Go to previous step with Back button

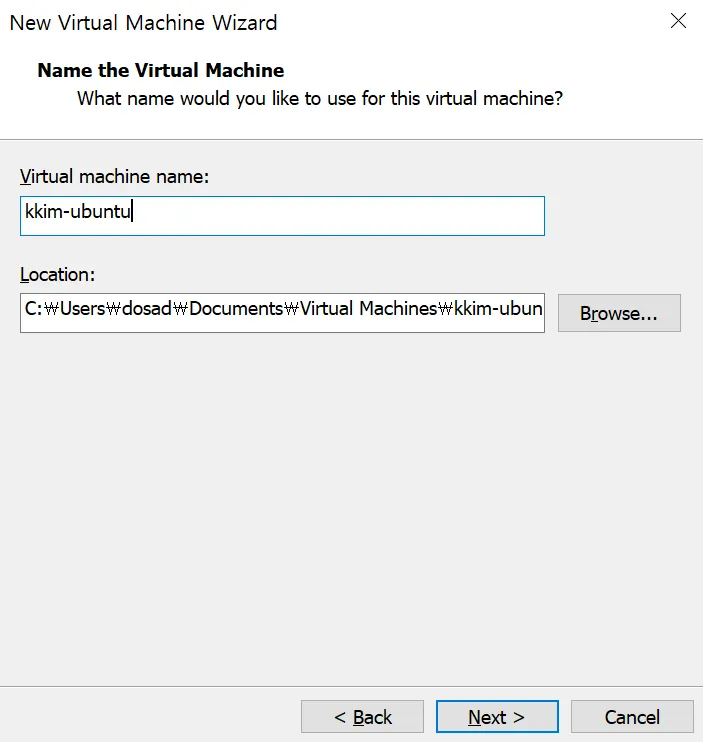pyautogui.click(x=362, y=716)
